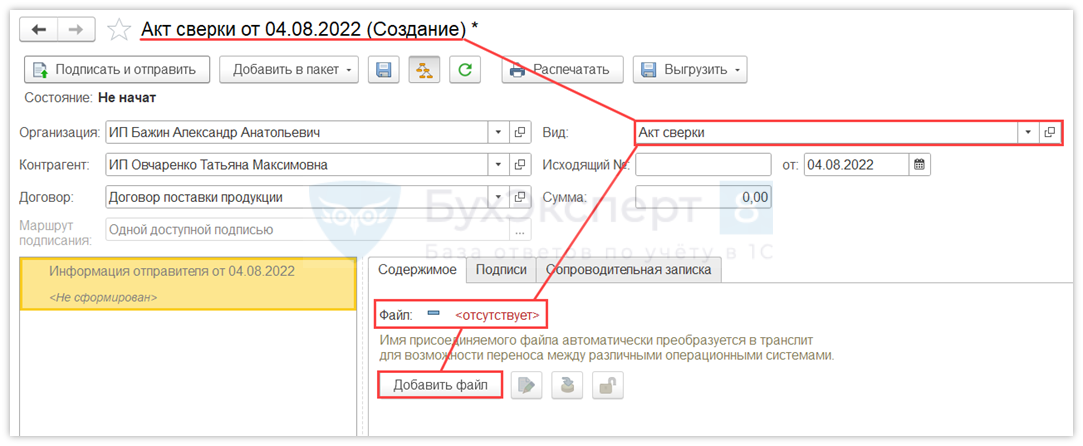This screenshot has width=1083, height=446.
Task: Click the green refresh icon
Action: tap(464, 70)
